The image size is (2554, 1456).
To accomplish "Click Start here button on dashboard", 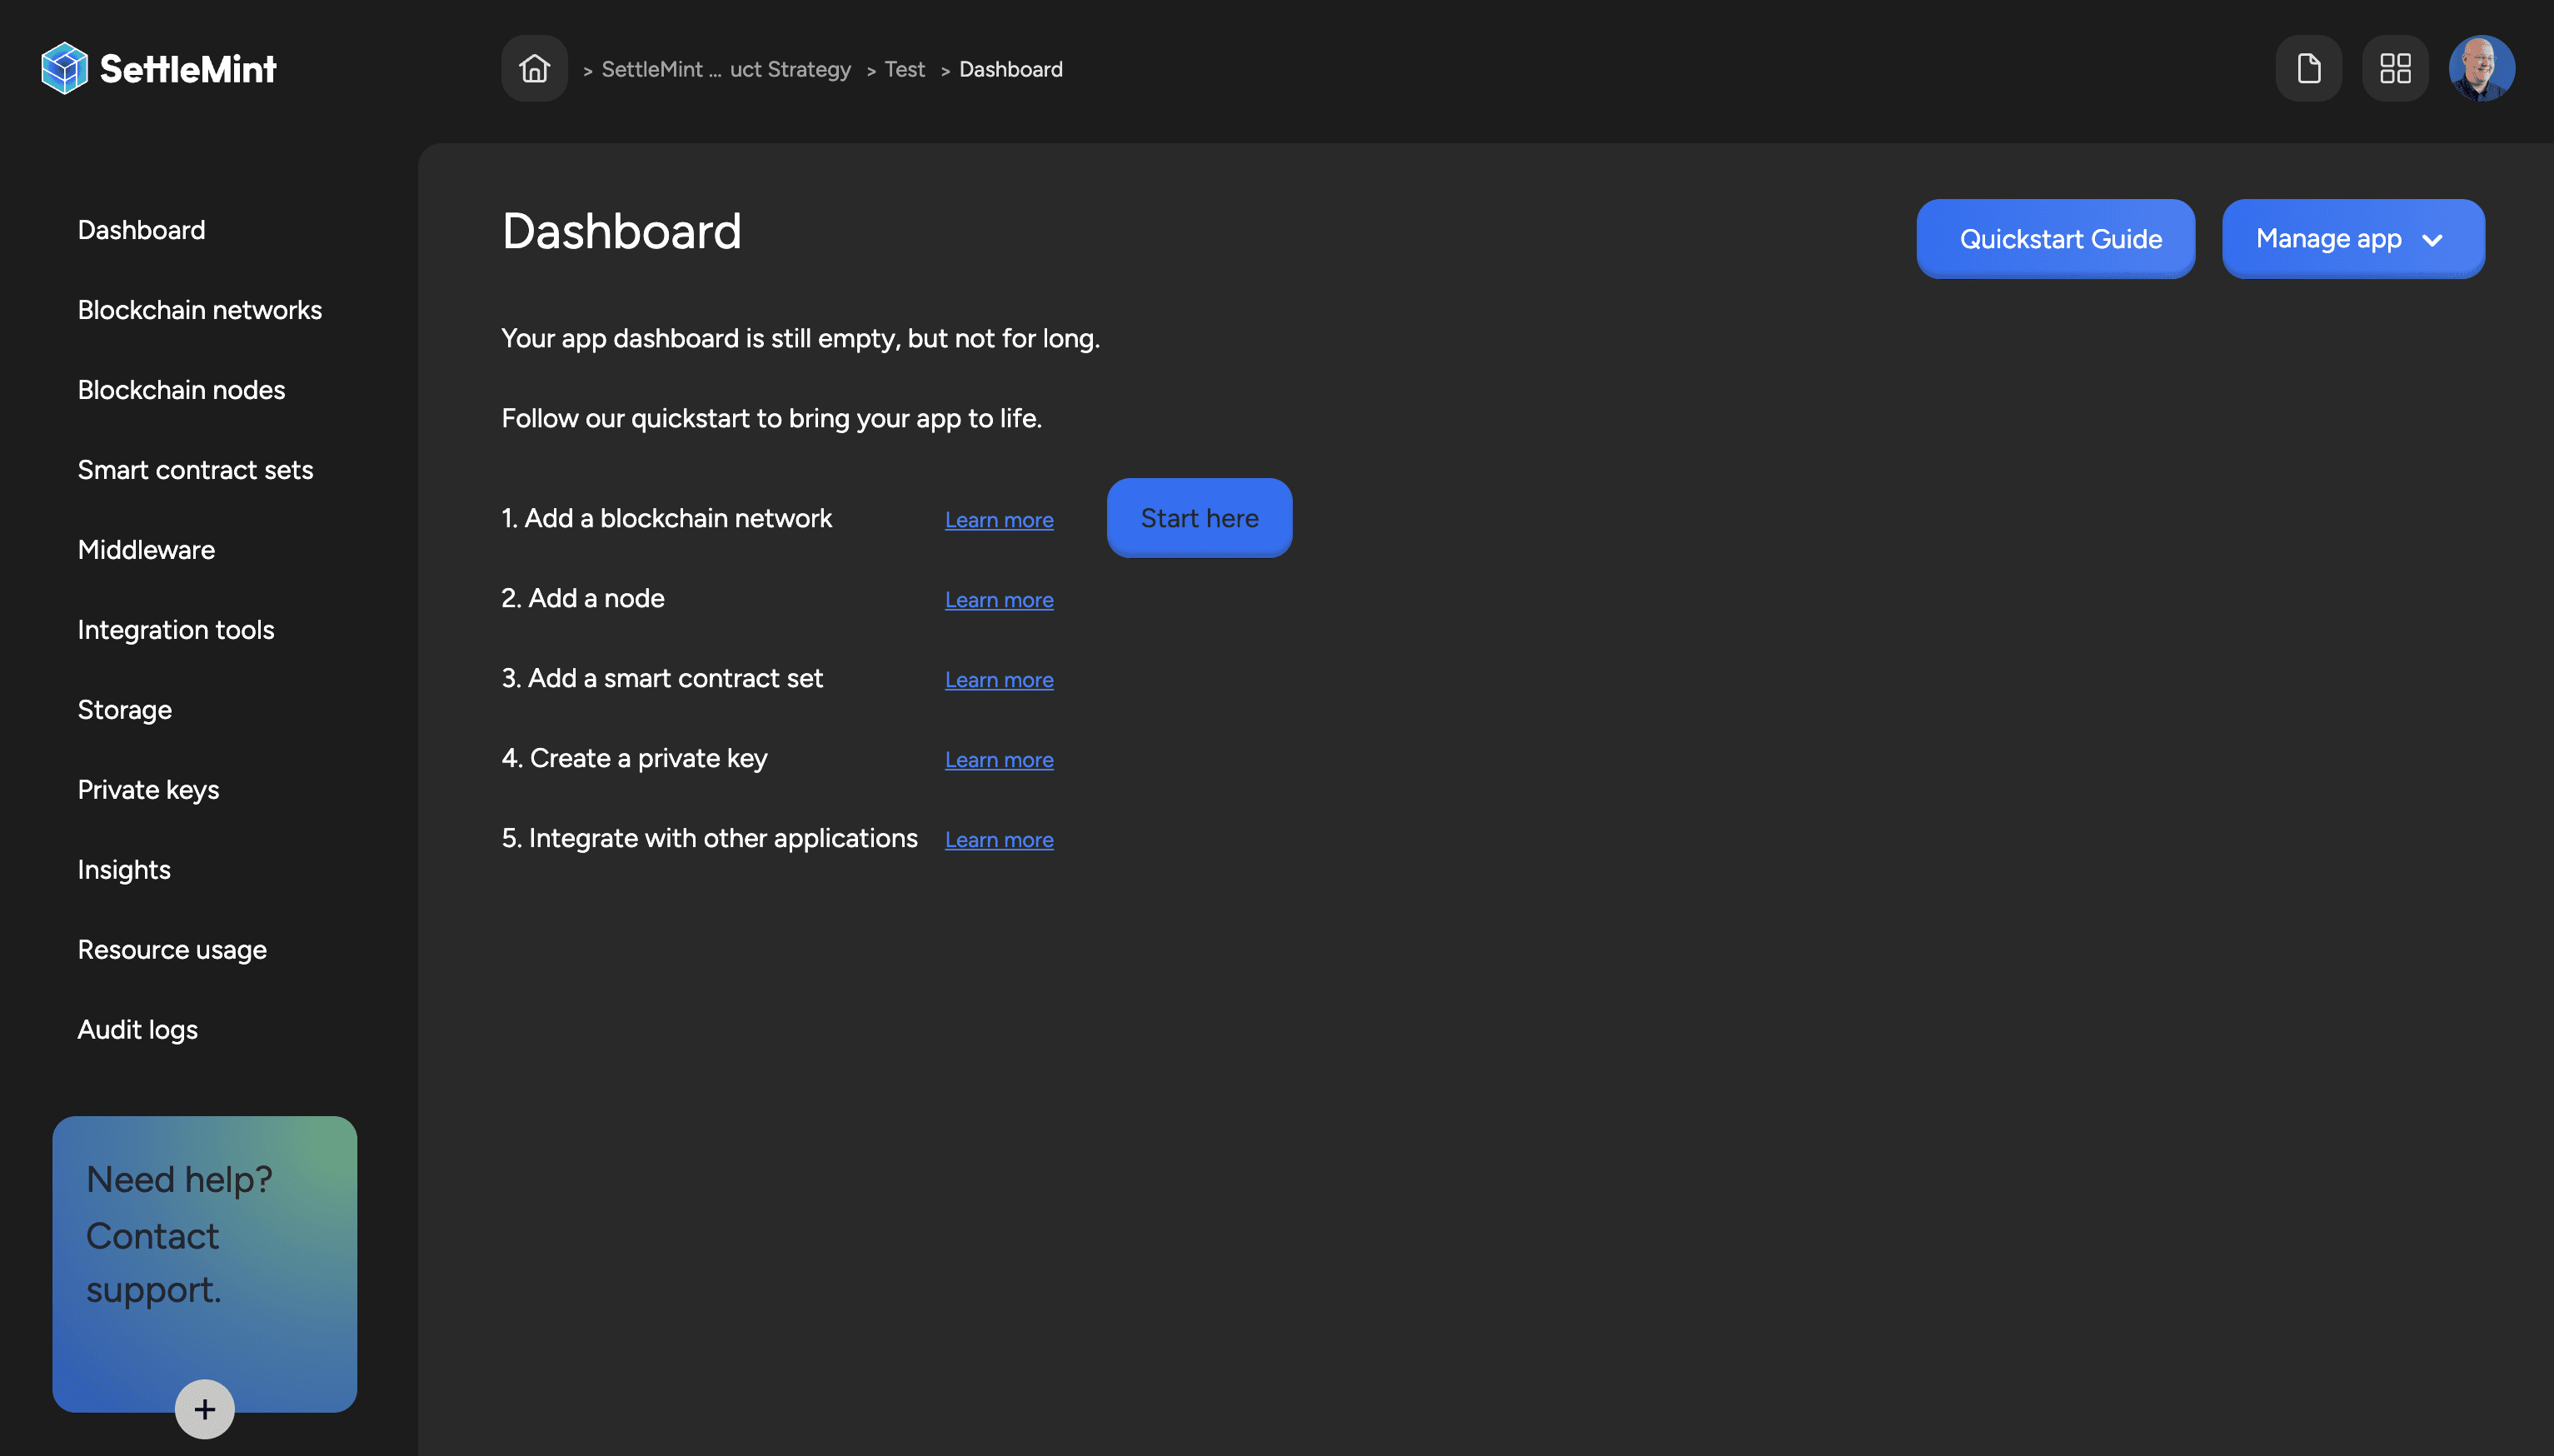I will (1200, 517).
